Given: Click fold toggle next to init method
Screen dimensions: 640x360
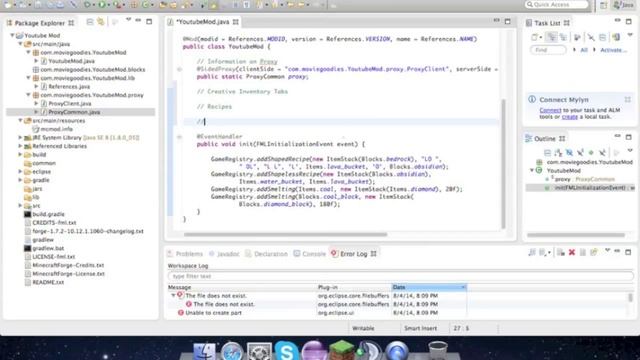Looking at the screenshot, I should click(179, 137).
